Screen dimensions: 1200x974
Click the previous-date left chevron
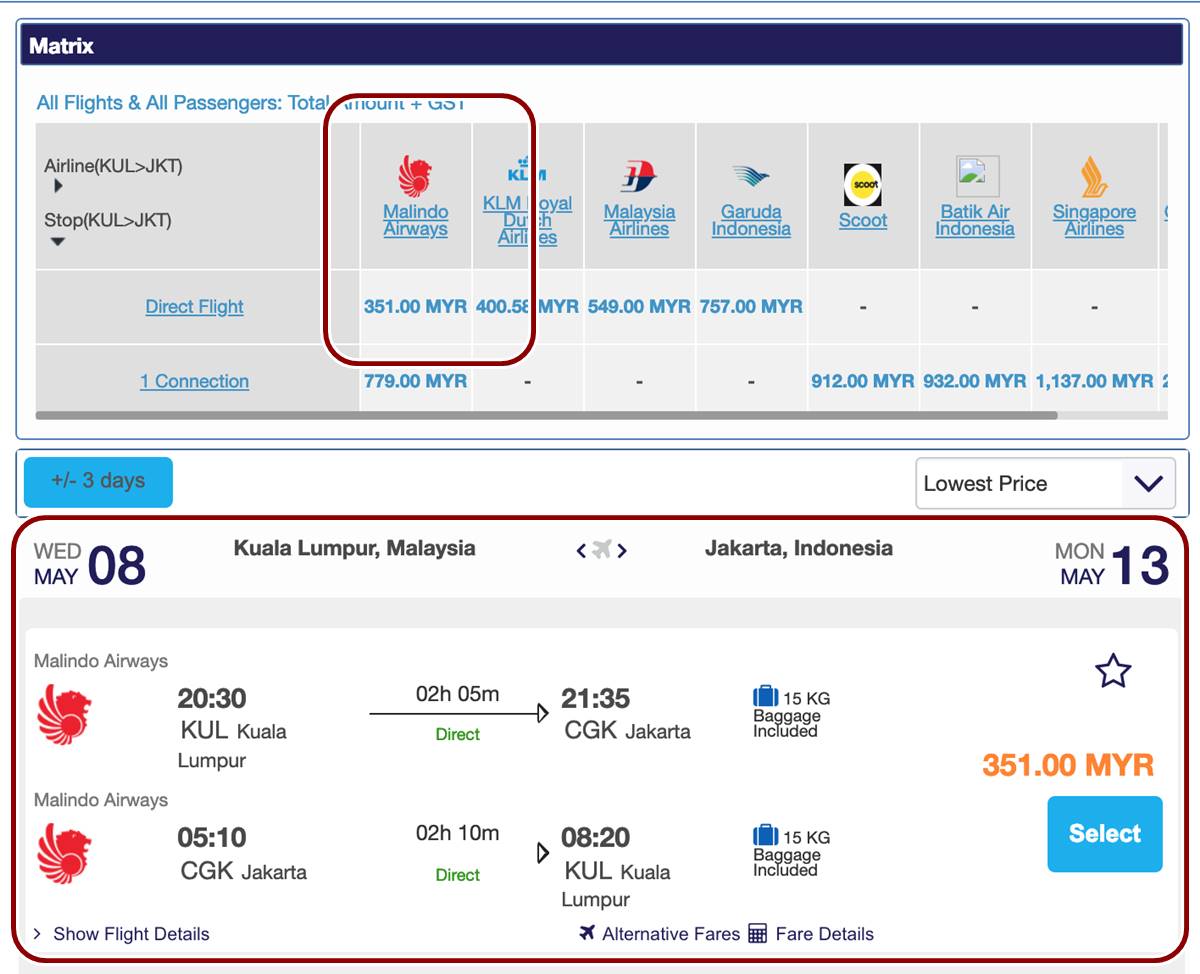[x=581, y=550]
